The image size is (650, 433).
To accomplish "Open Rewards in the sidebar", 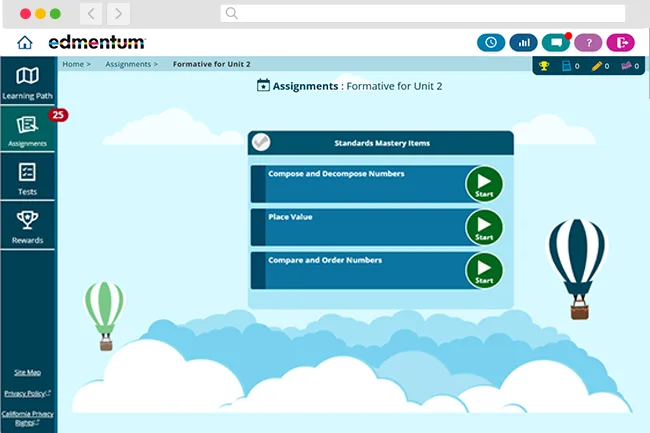I will [x=27, y=226].
